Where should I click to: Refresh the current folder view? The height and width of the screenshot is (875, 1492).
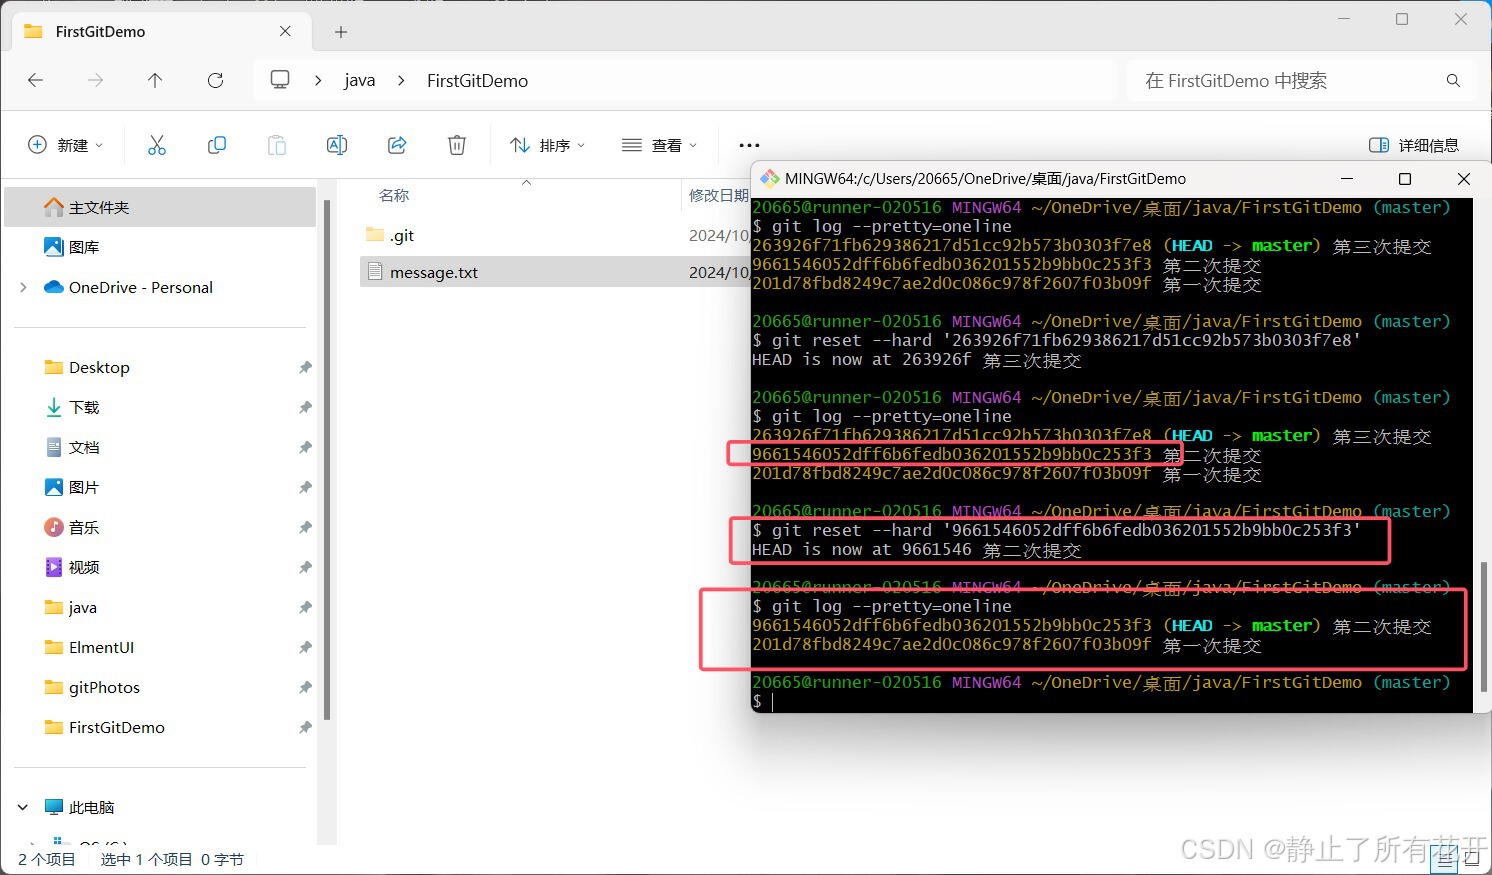tap(215, 80)
